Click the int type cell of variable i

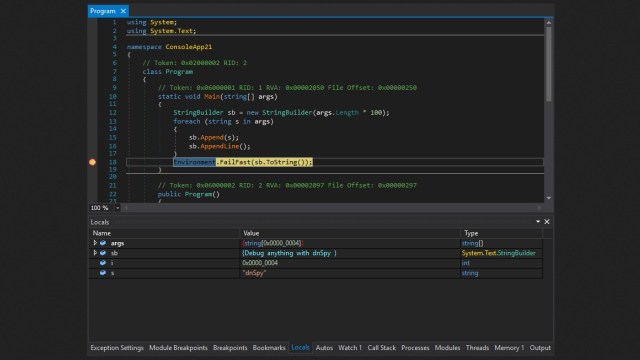pyautogui.click(x=466, y=263)
